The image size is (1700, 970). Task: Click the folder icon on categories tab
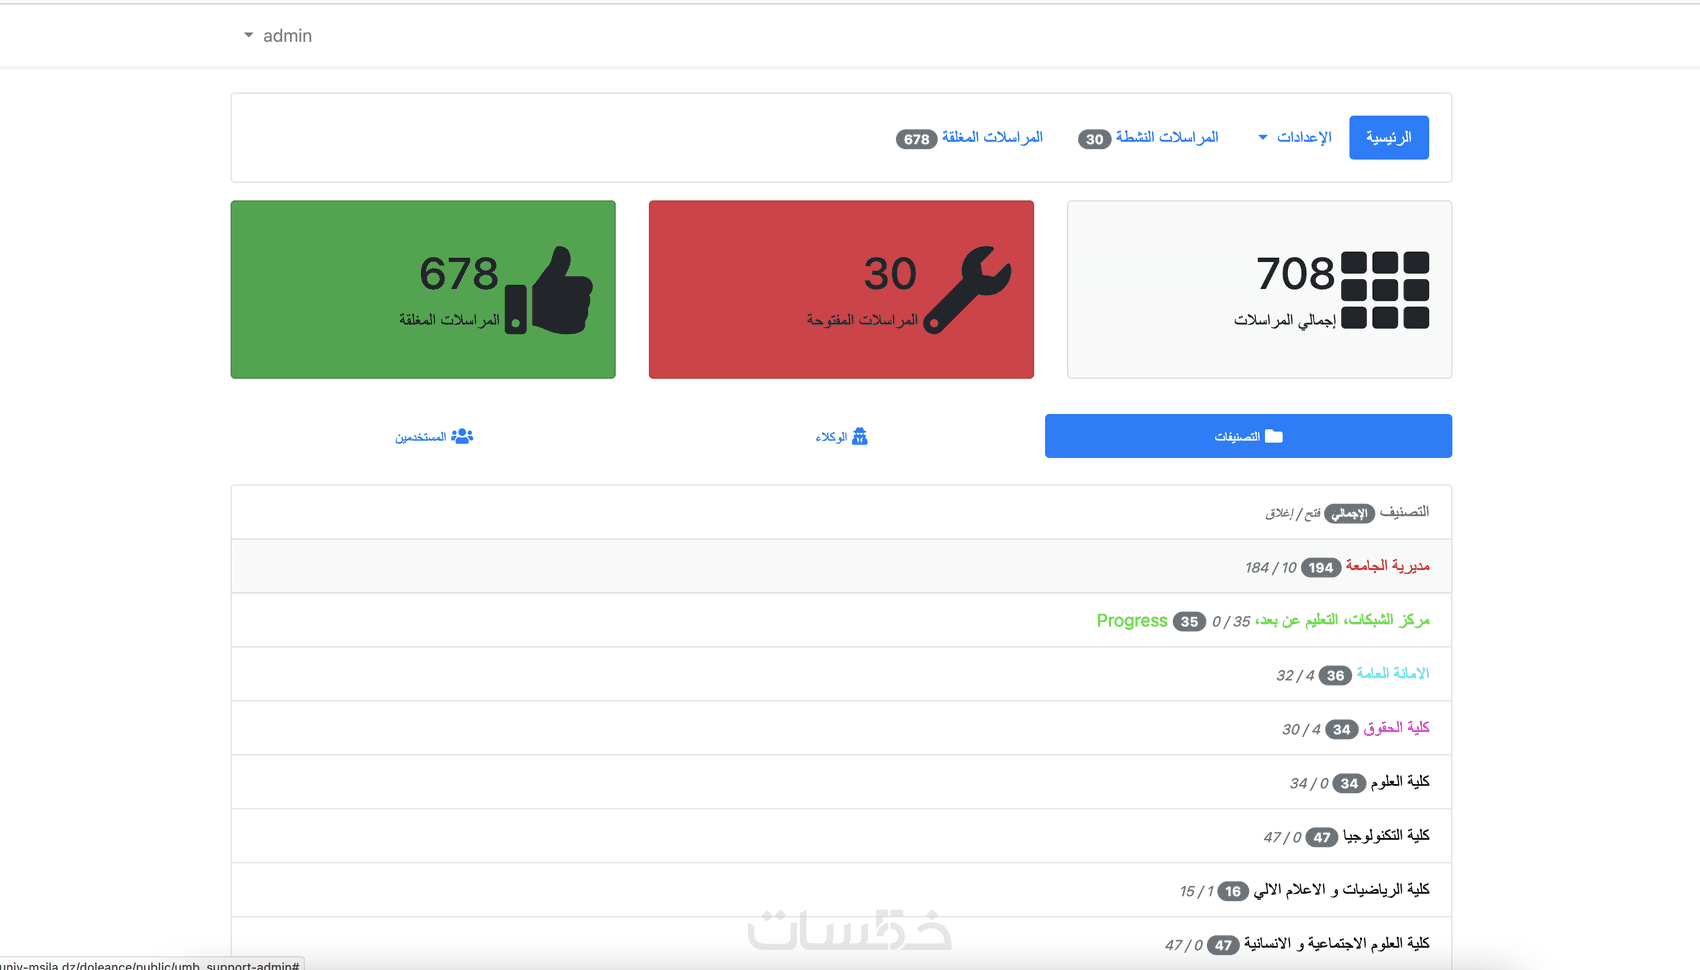1274,436
